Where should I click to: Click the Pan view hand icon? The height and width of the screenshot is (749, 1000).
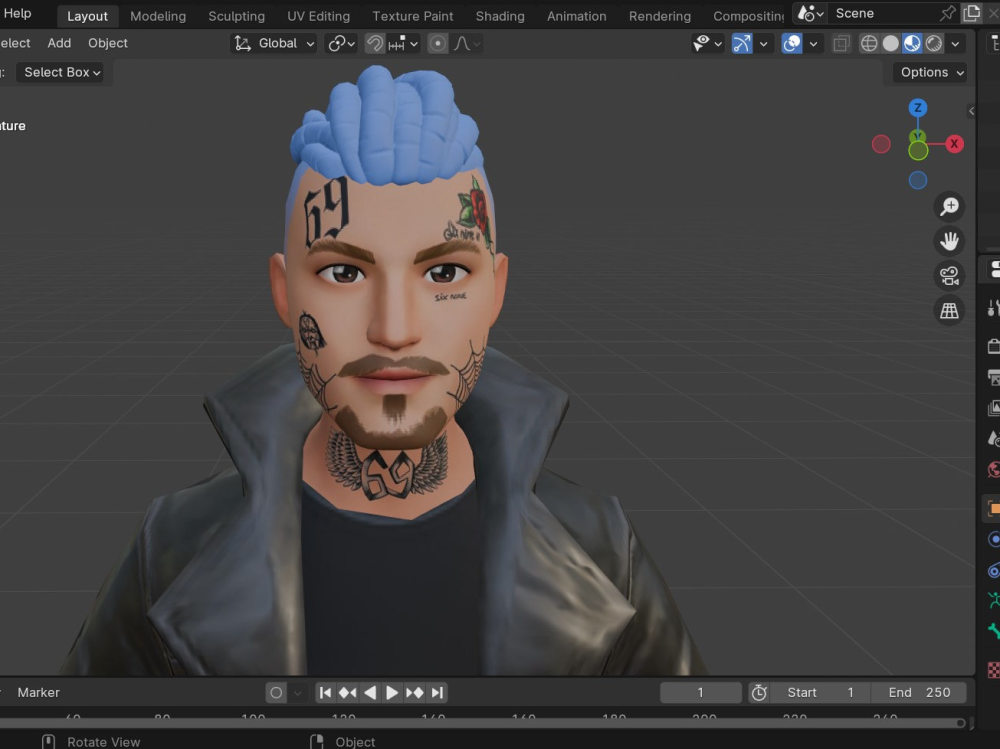(948, 241)
